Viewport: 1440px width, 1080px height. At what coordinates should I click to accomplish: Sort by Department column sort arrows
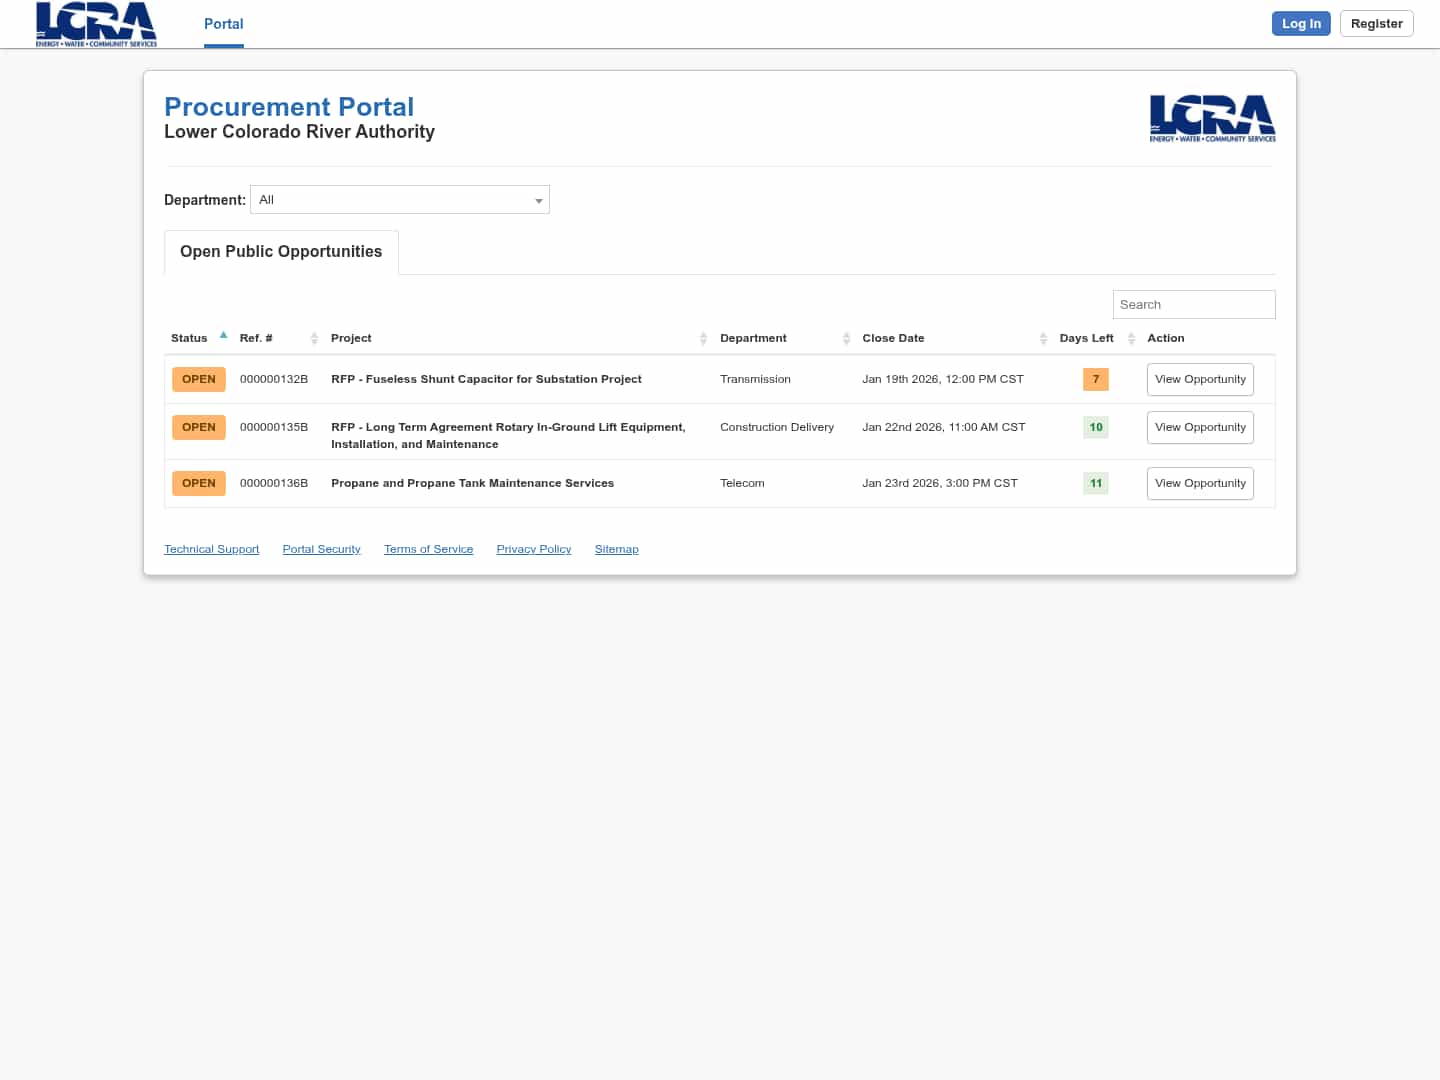pyautogui.click(x=846, y=339)
